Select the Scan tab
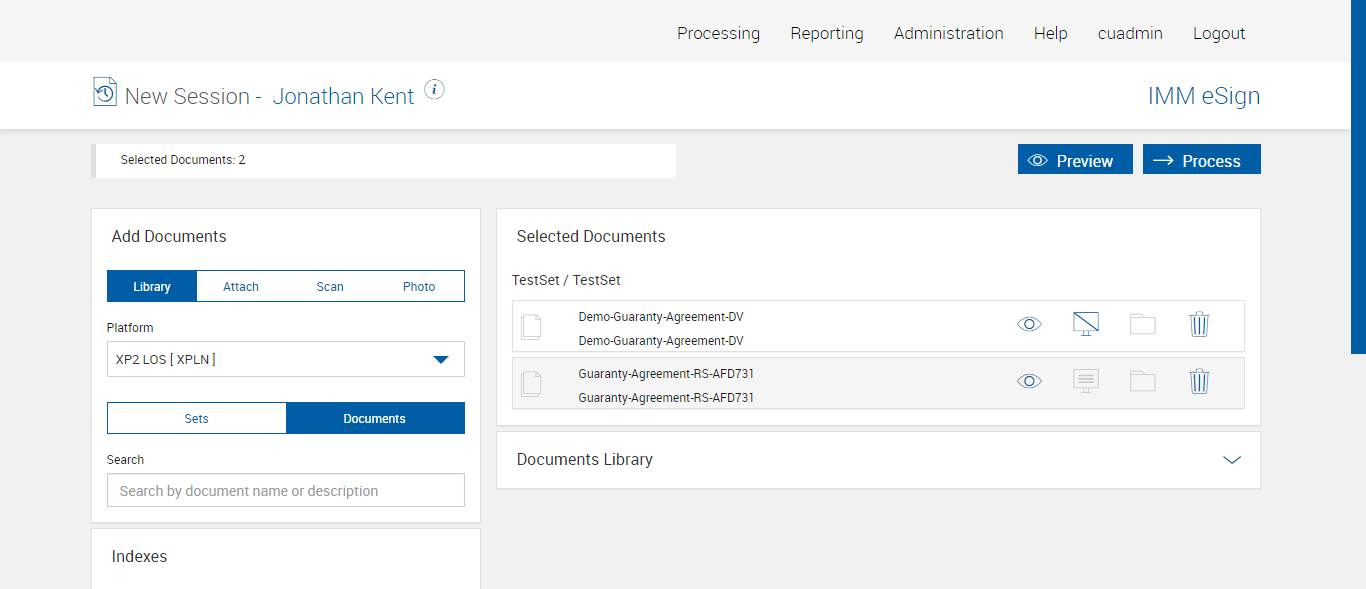 (330, 286)
